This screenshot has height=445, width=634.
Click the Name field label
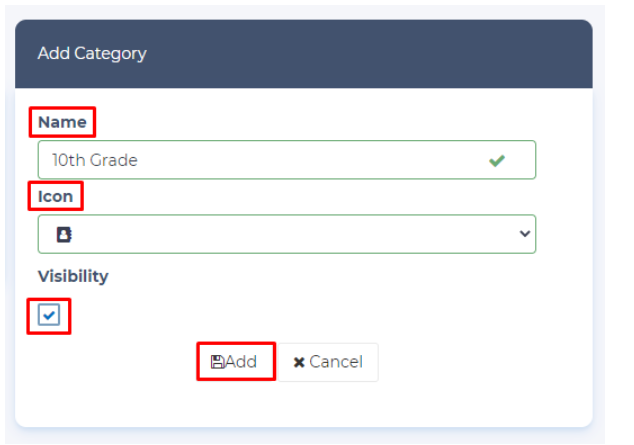pyautogui.click(x=61, y=123)
